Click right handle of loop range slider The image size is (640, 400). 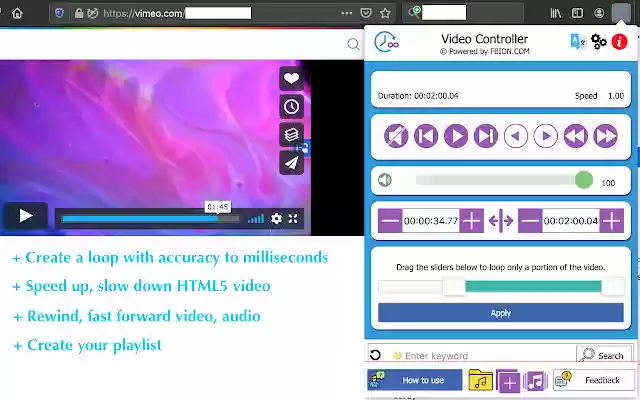click(x=613, y=287)
